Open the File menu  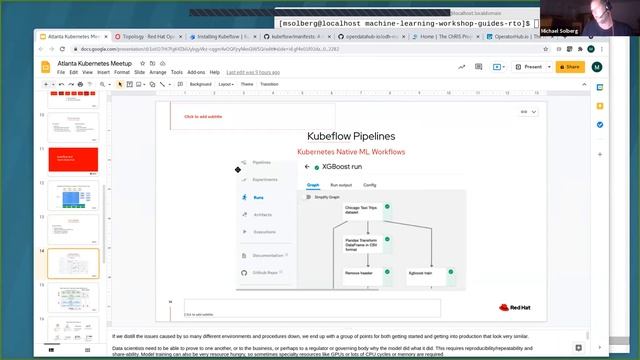pyautogui.click(x=61, y=72)
